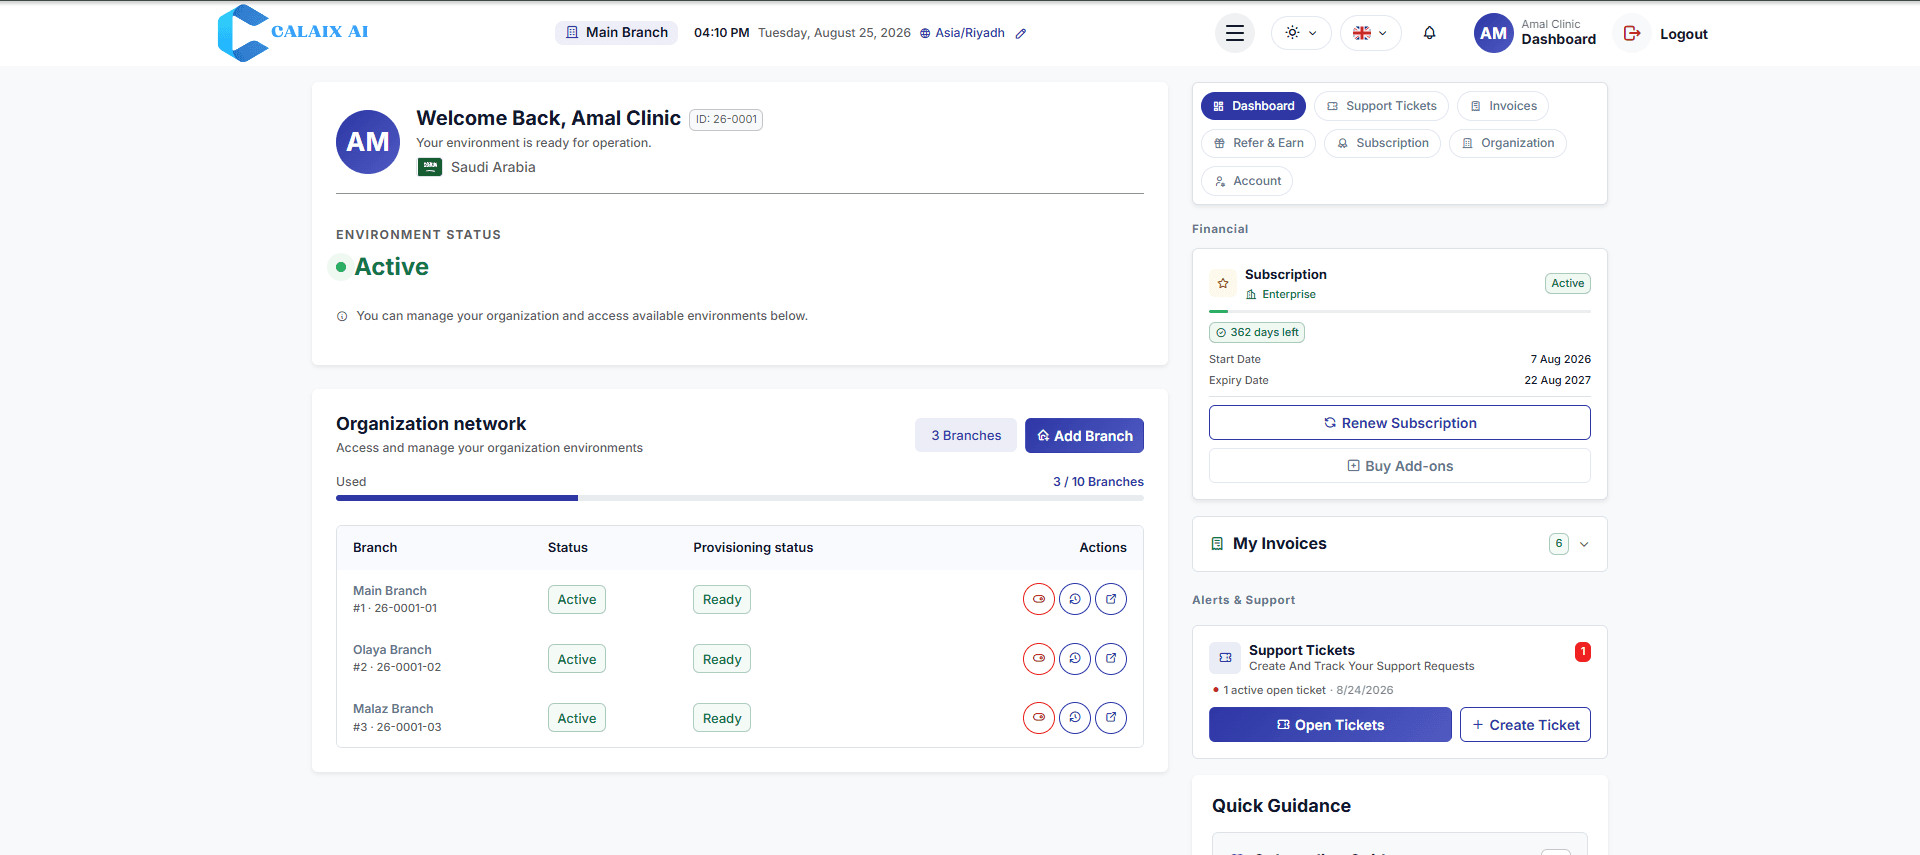The height and width of the screenshot is (855, 1920).
Task: Open the language flag dropdown
Action: (1370, 33)
